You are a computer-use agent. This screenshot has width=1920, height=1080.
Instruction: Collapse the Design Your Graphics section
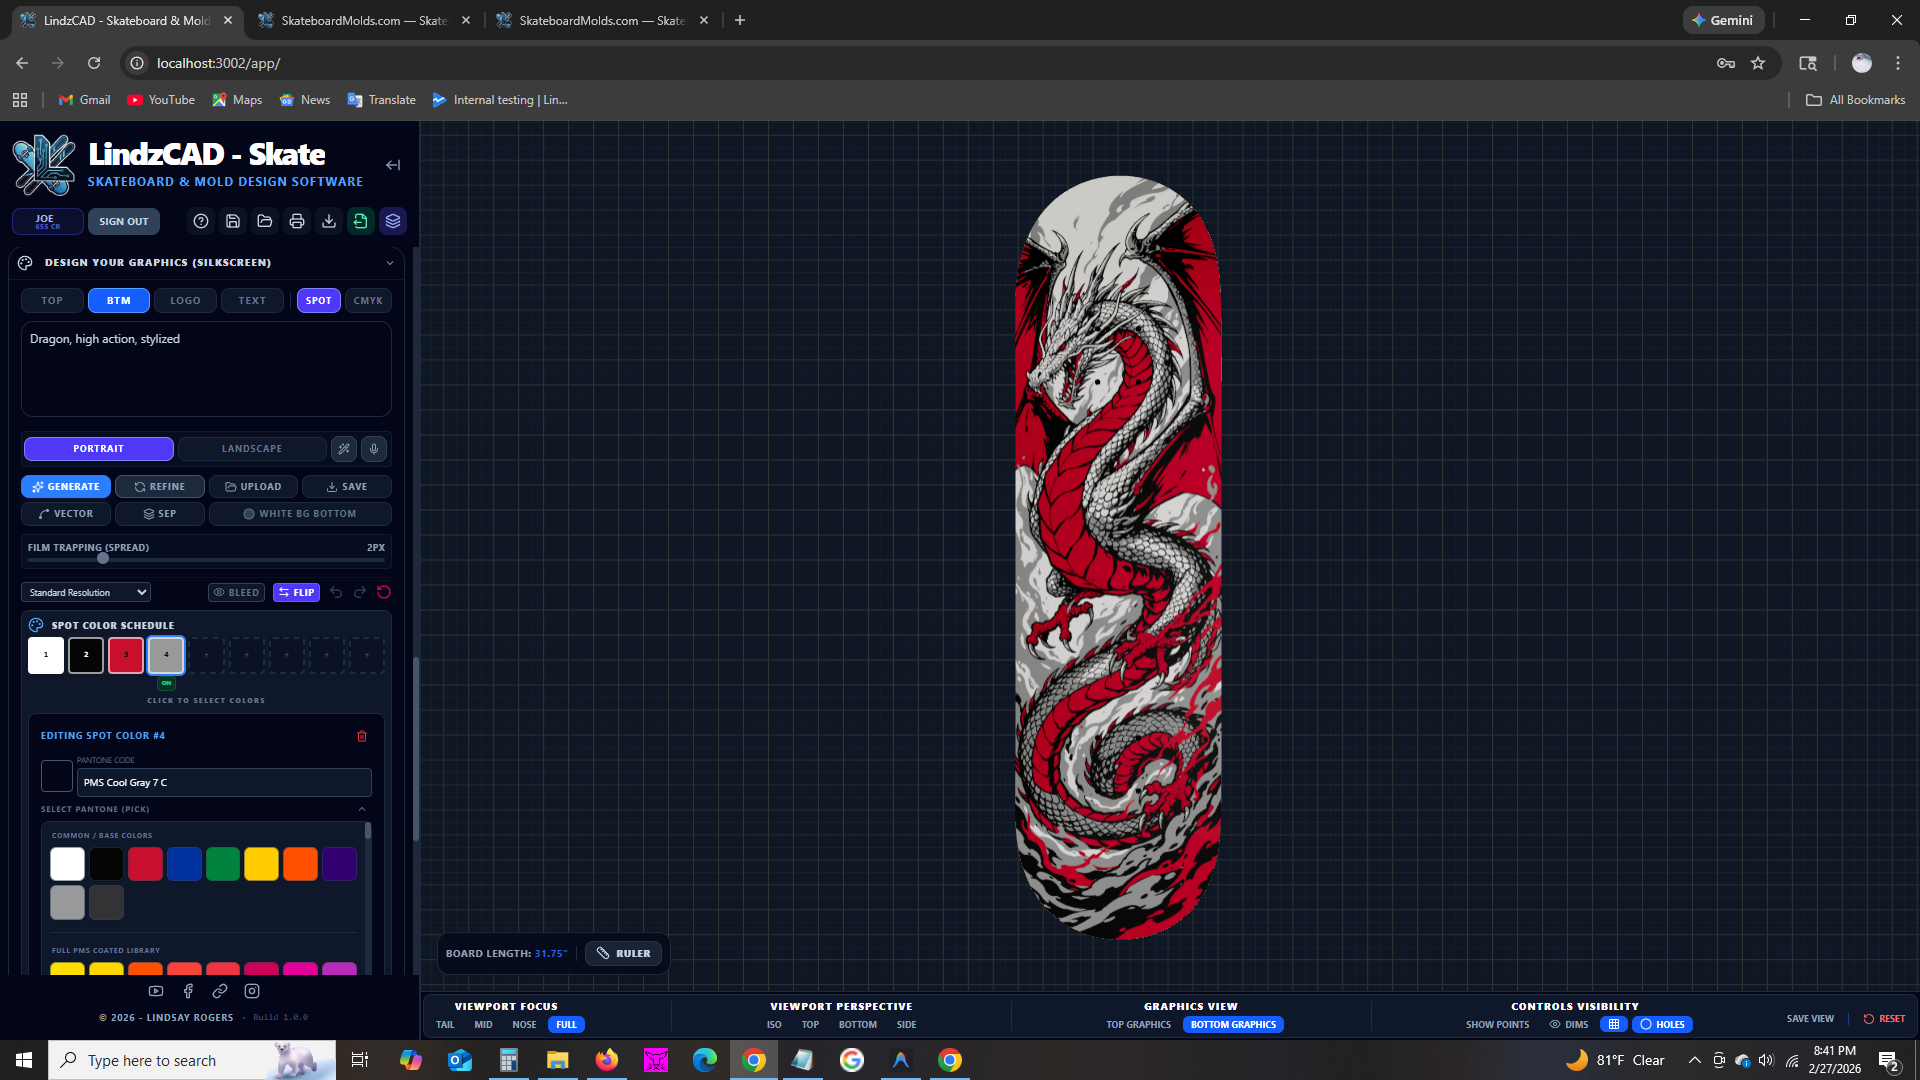pyautogui.click(x=390, y=263)
